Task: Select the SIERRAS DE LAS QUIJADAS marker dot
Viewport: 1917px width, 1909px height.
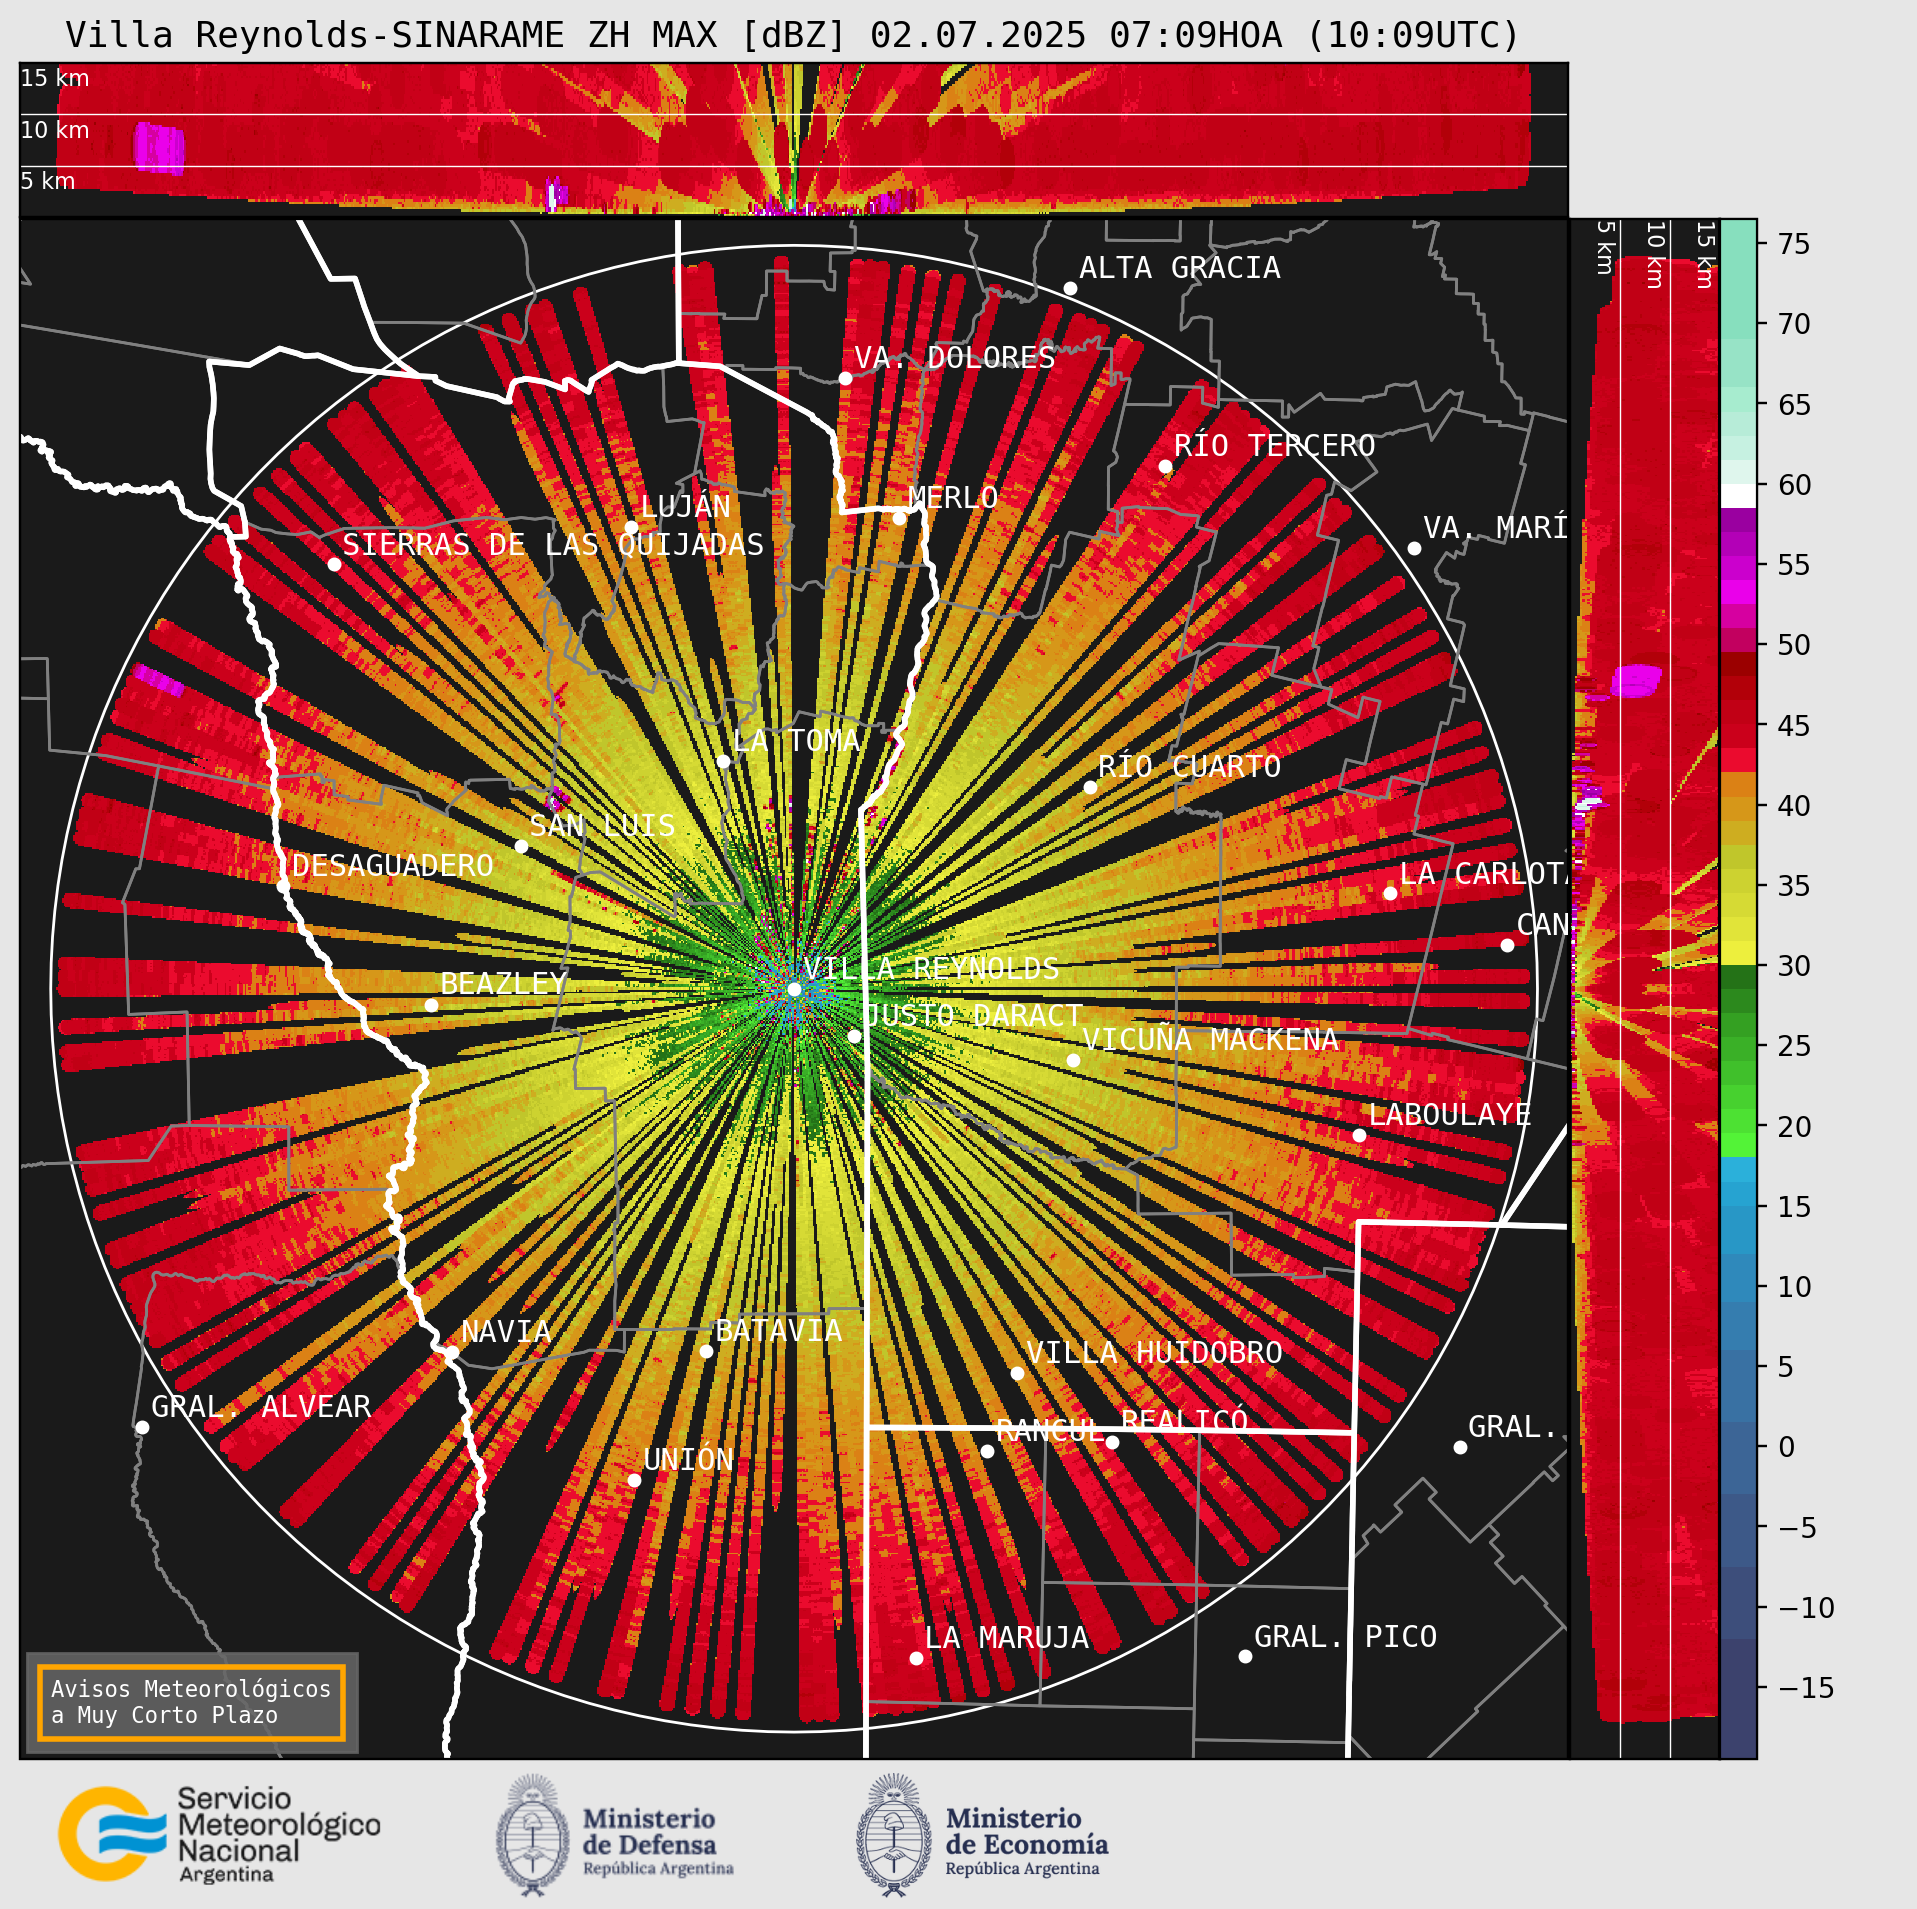Action: coord(334,564)
